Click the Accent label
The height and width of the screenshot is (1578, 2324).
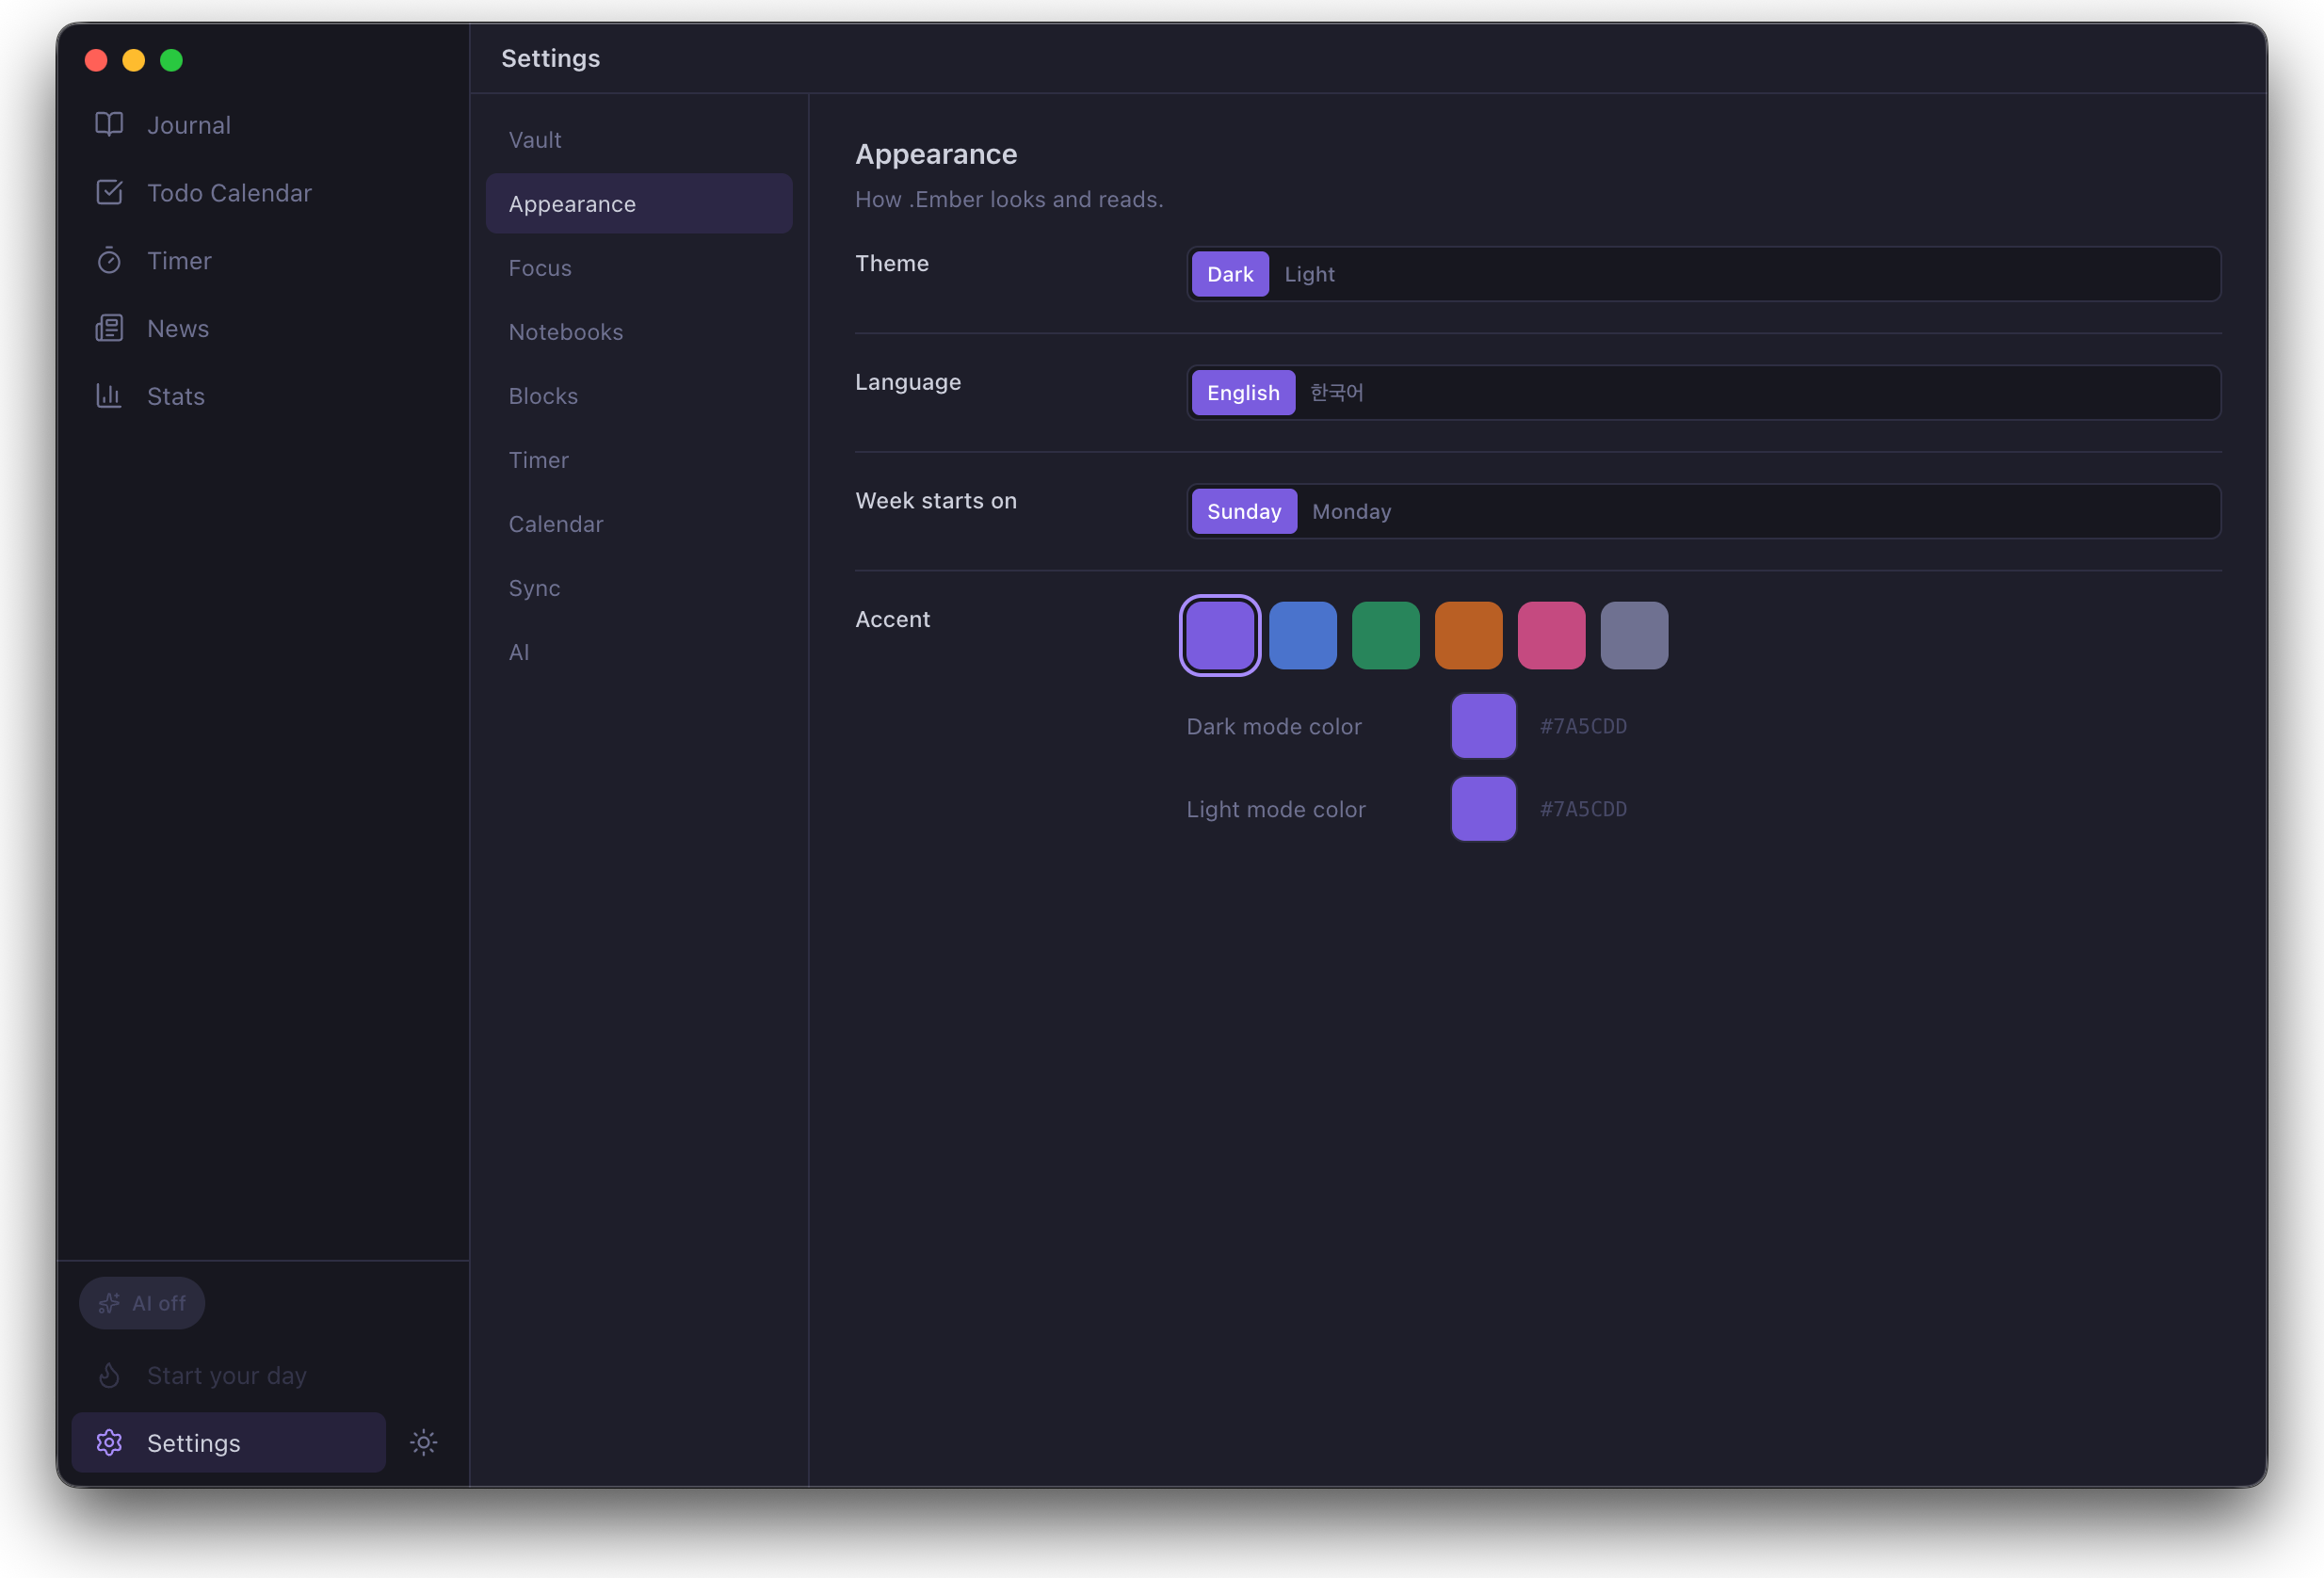[x=893, y=619]
